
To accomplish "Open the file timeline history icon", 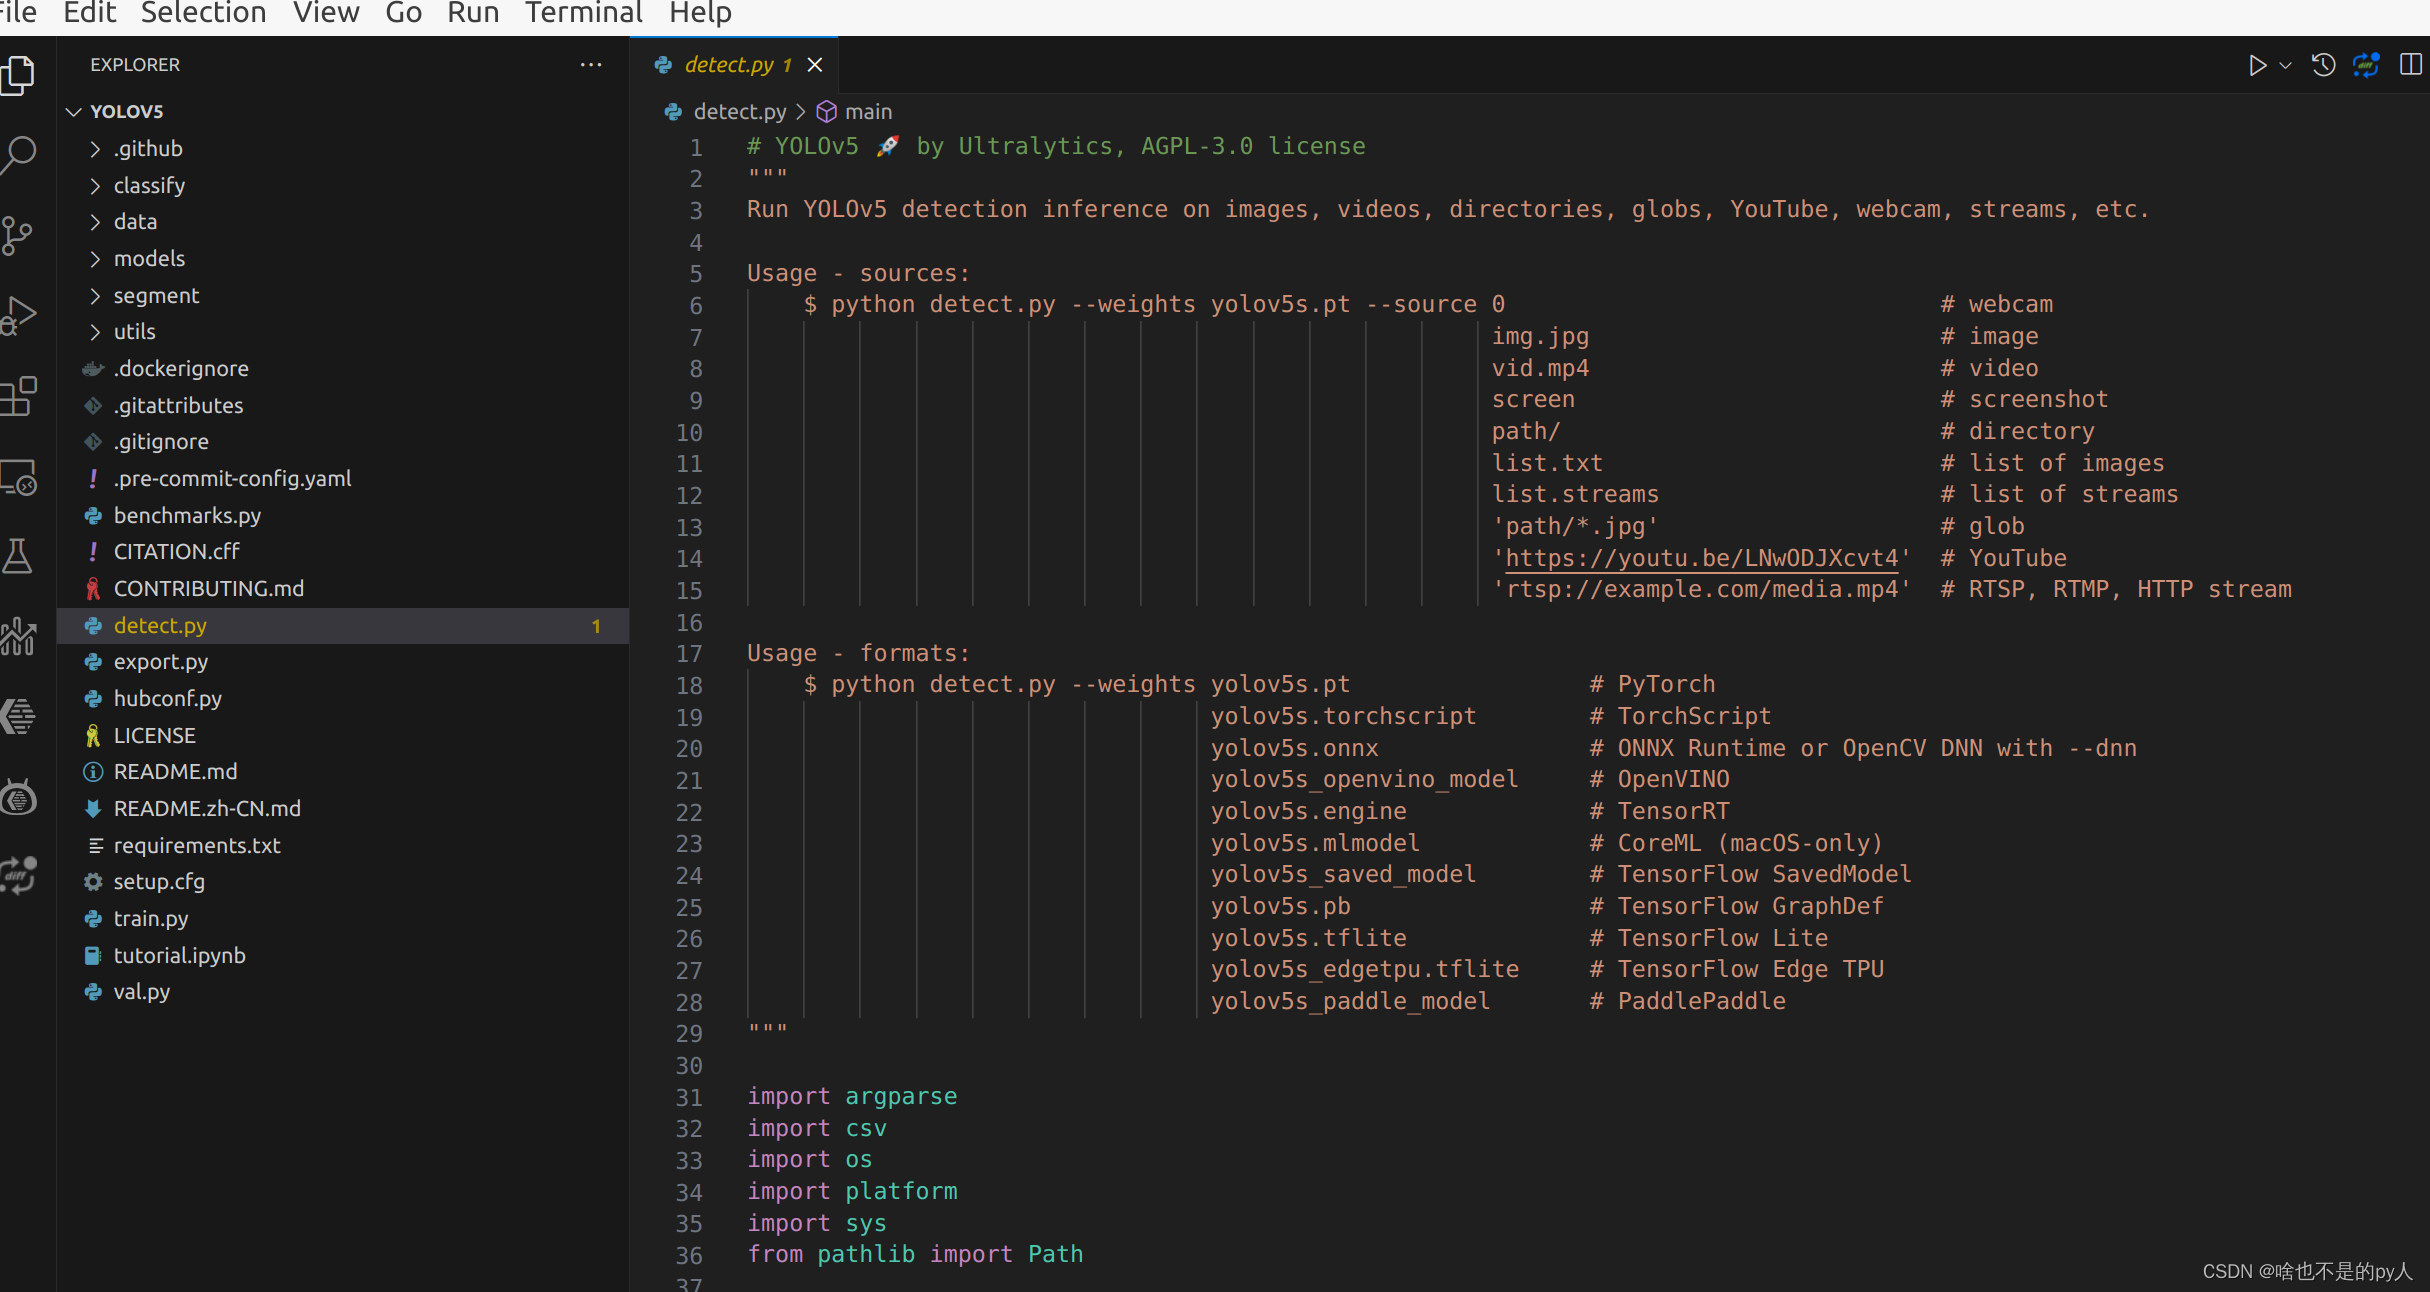I will [x=2323, y=65].
